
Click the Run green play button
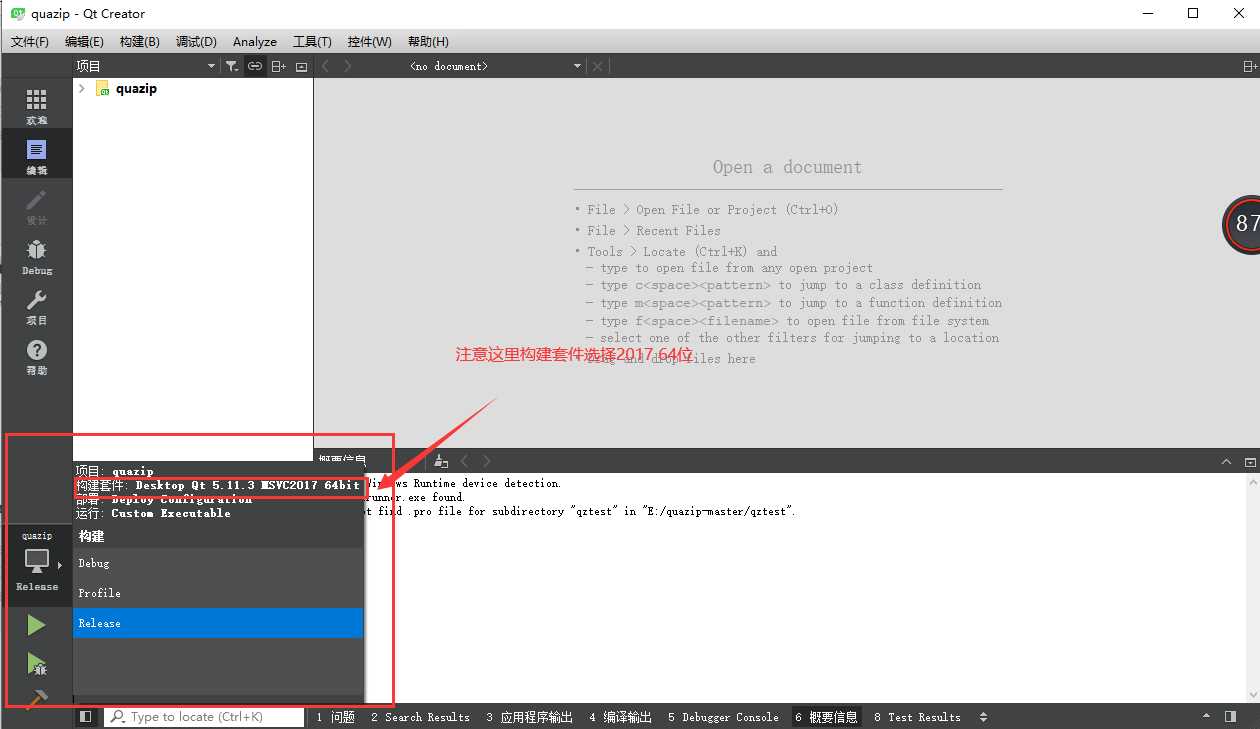pos(36,625)
